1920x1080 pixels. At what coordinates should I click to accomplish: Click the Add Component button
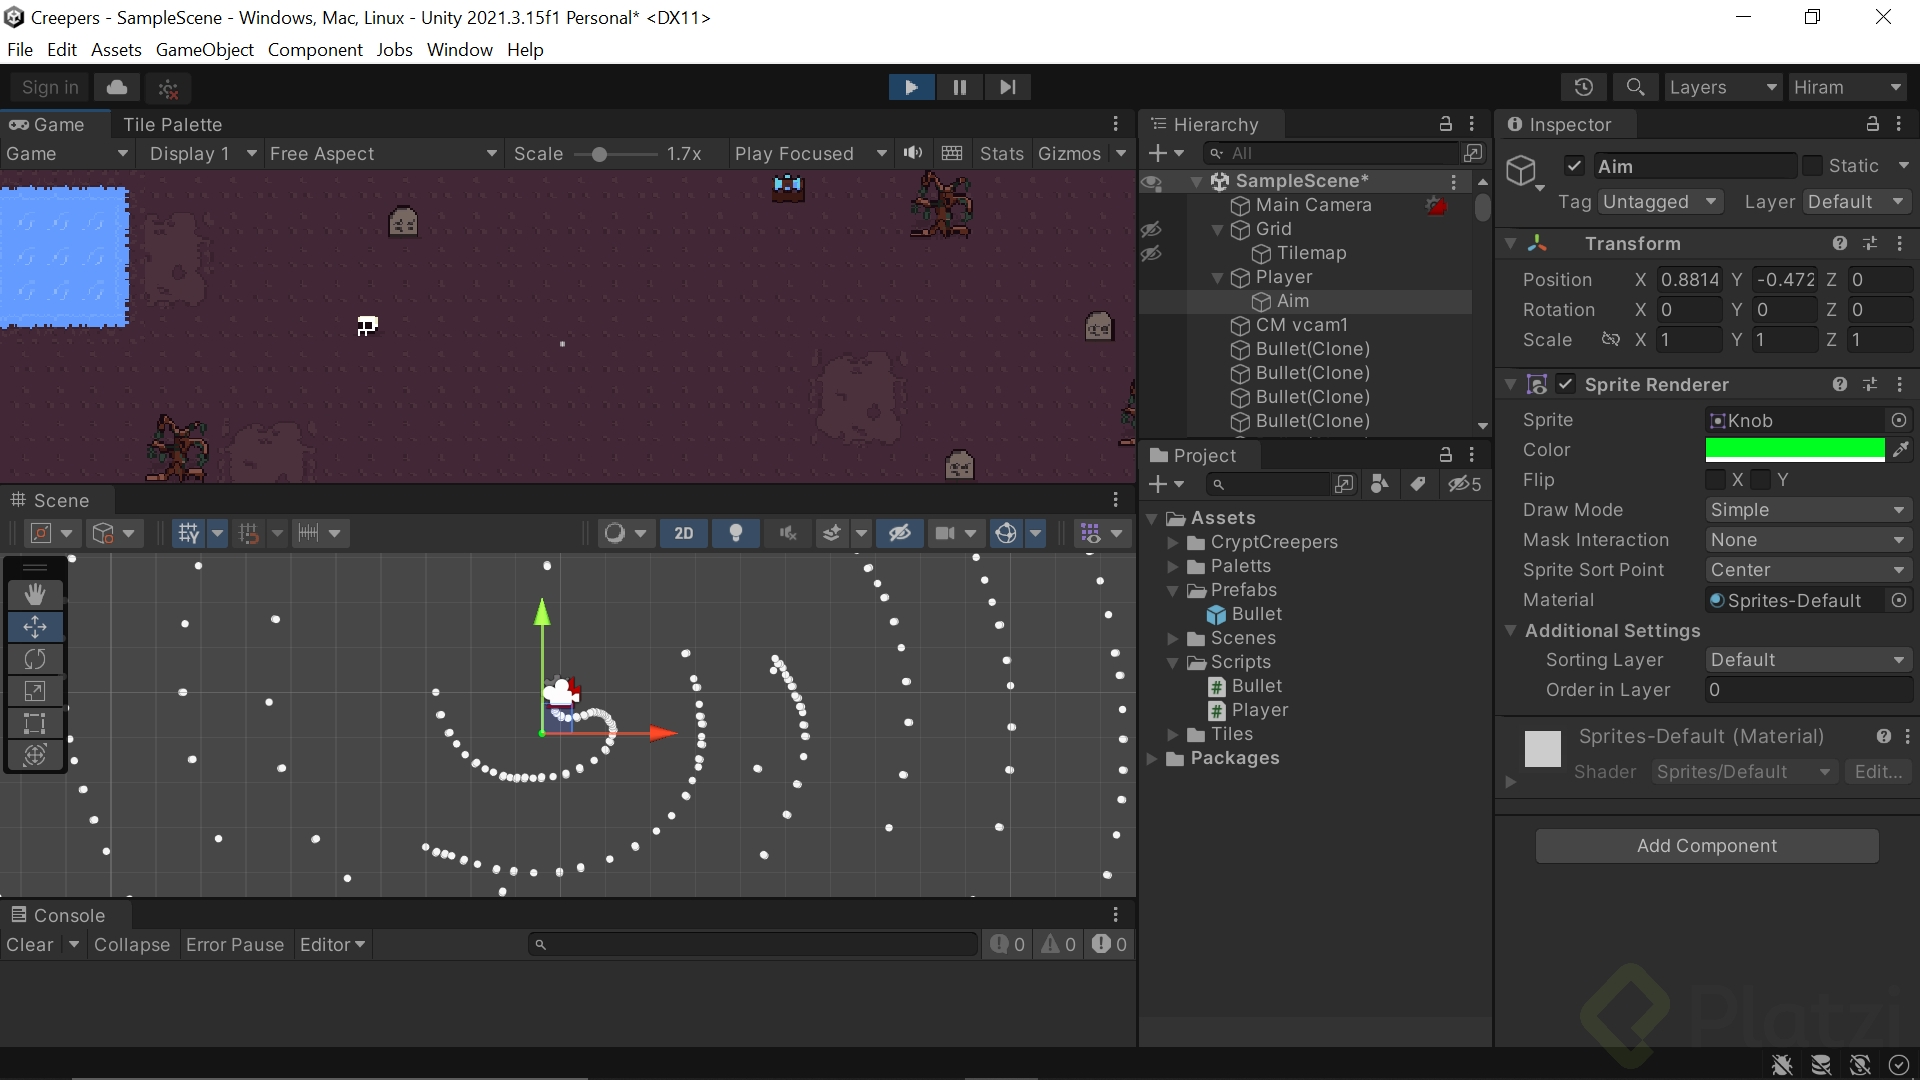coord(1706,846)
